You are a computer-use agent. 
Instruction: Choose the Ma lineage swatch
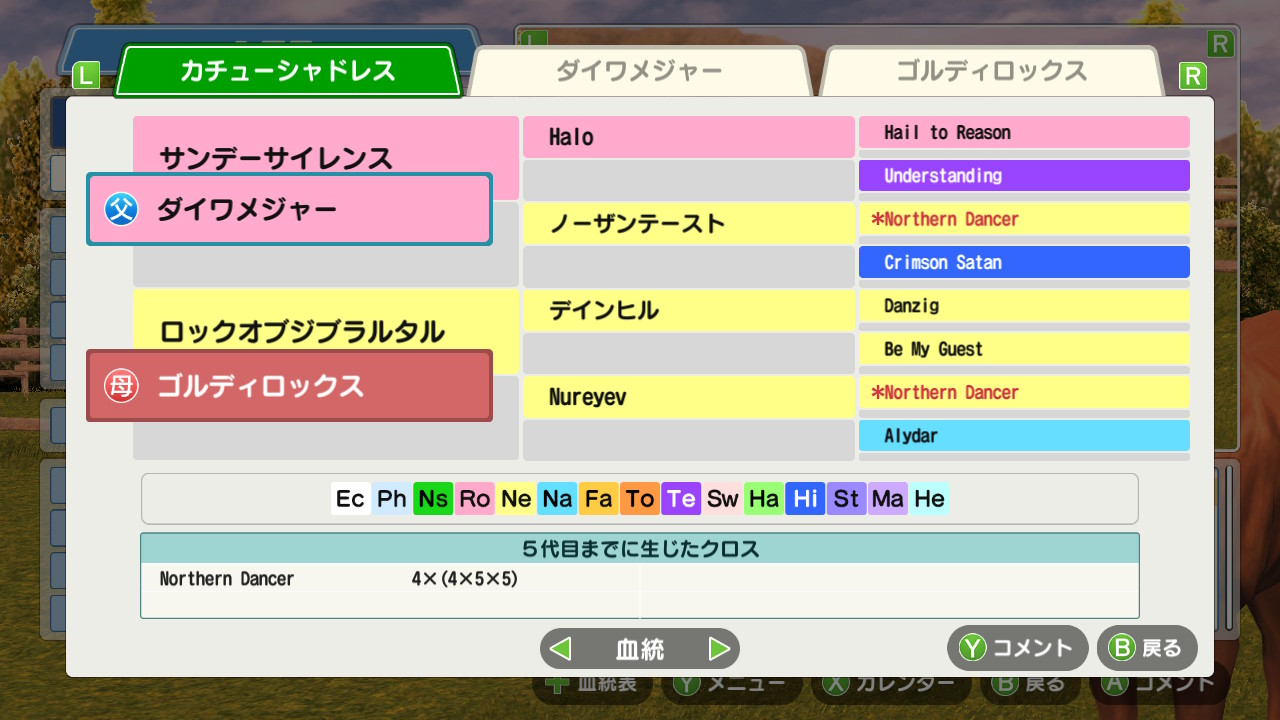(x=888, y=498)
